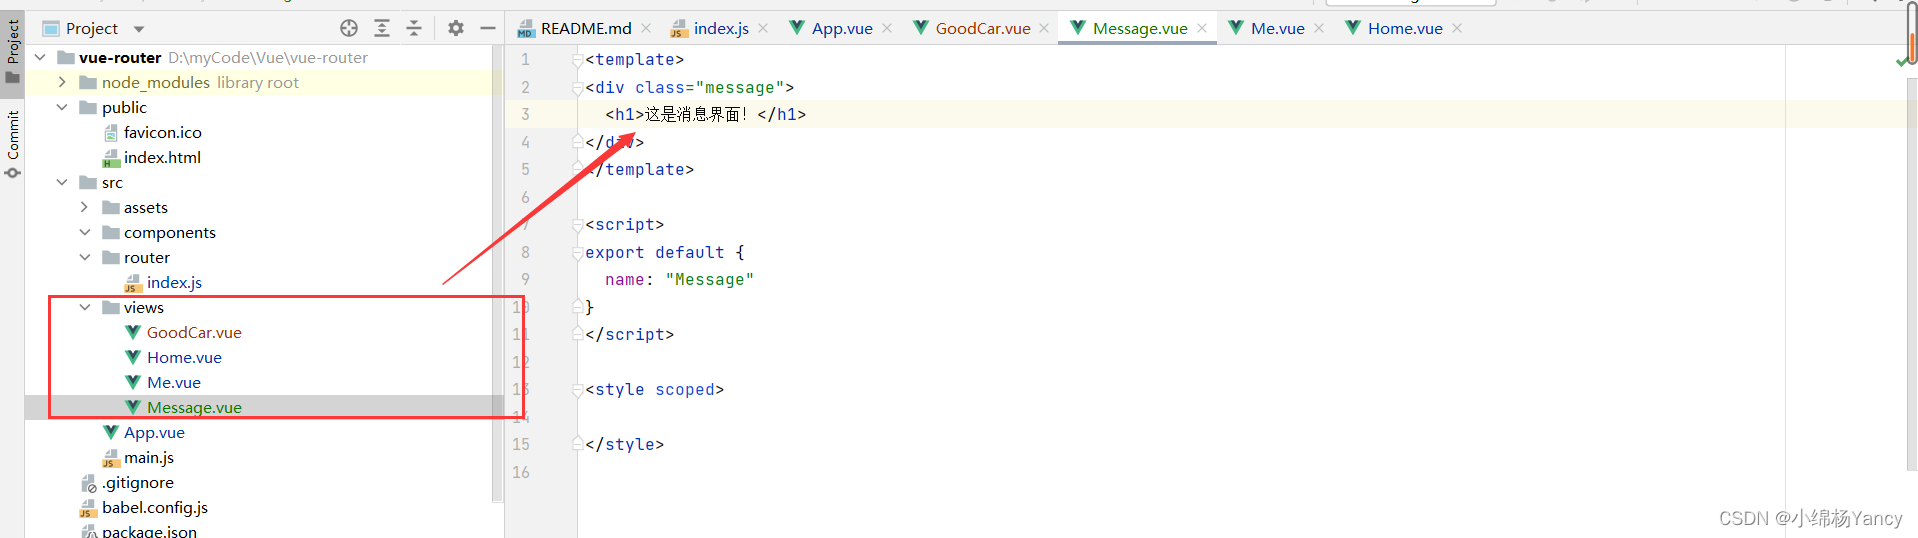
Task: Collapse the views folder arrow
Action: point(85,307)
